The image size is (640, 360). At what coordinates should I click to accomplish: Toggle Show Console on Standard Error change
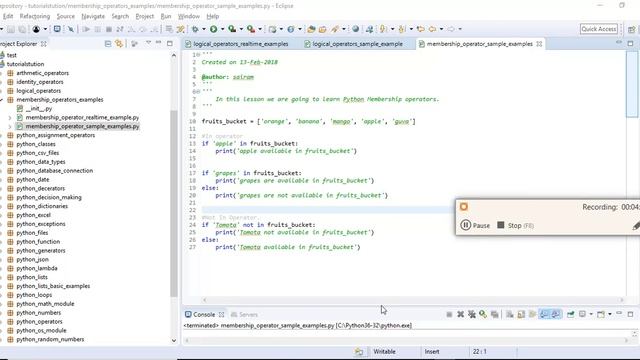pos(556,314)
